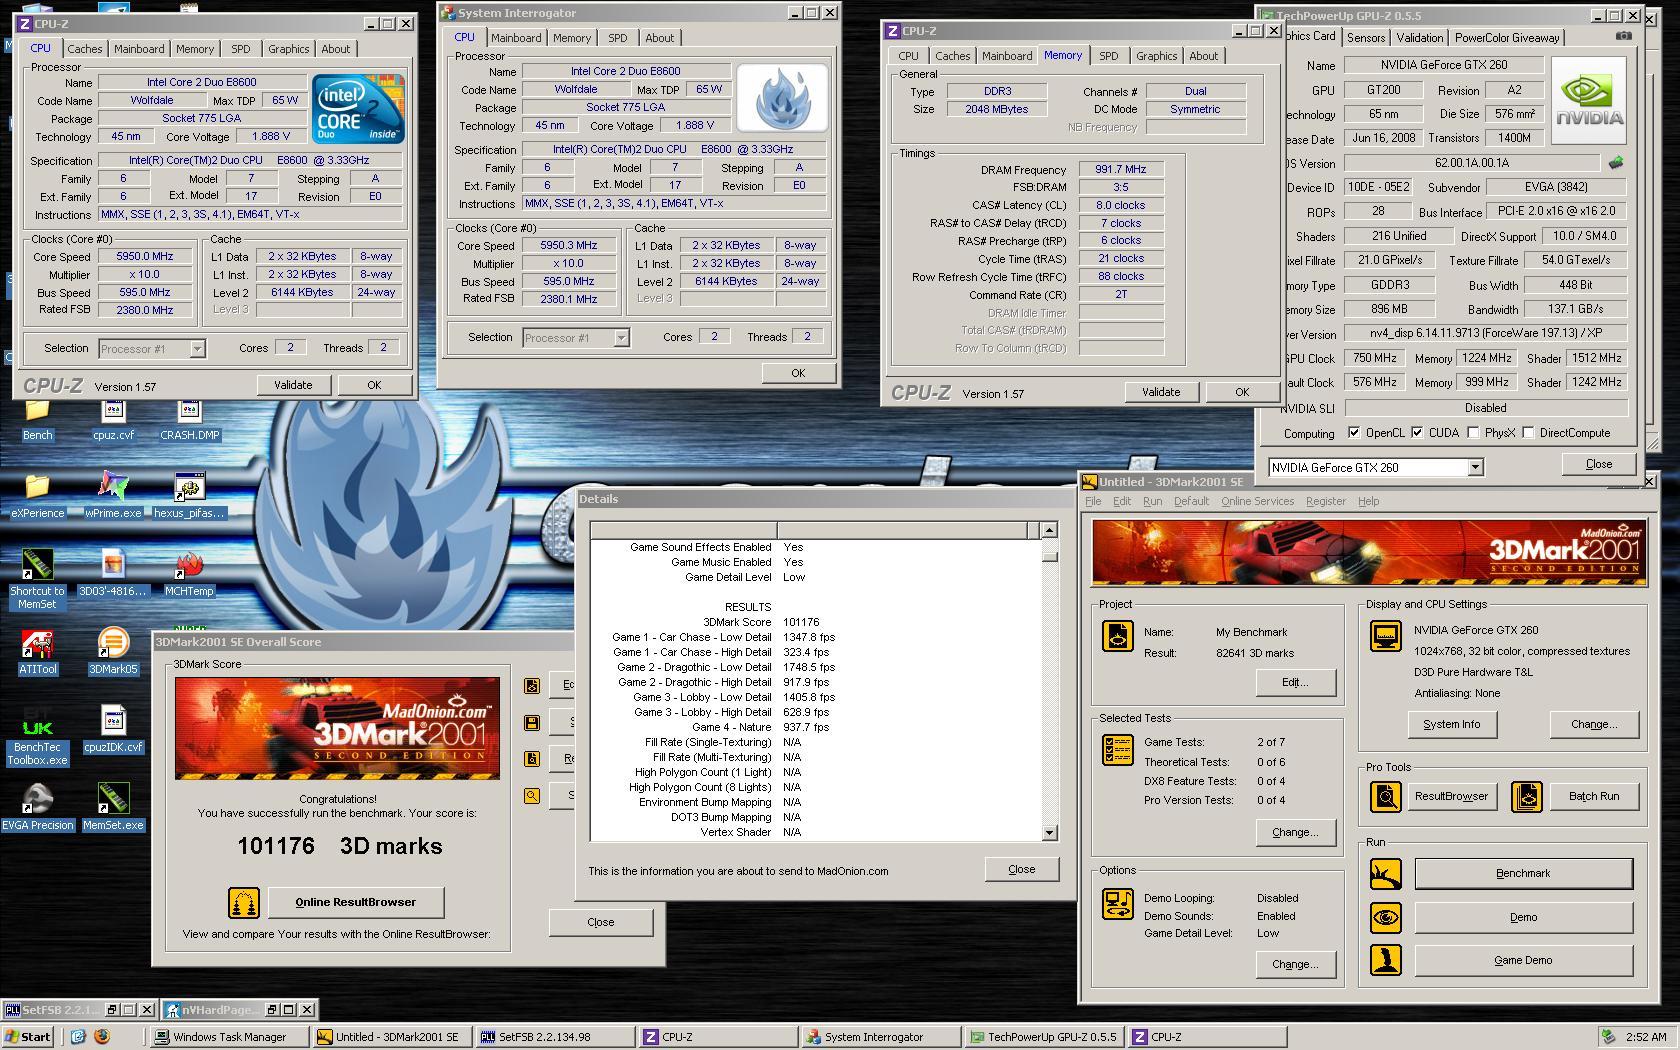Open the eXPerience folder icon

coord(37,495)
